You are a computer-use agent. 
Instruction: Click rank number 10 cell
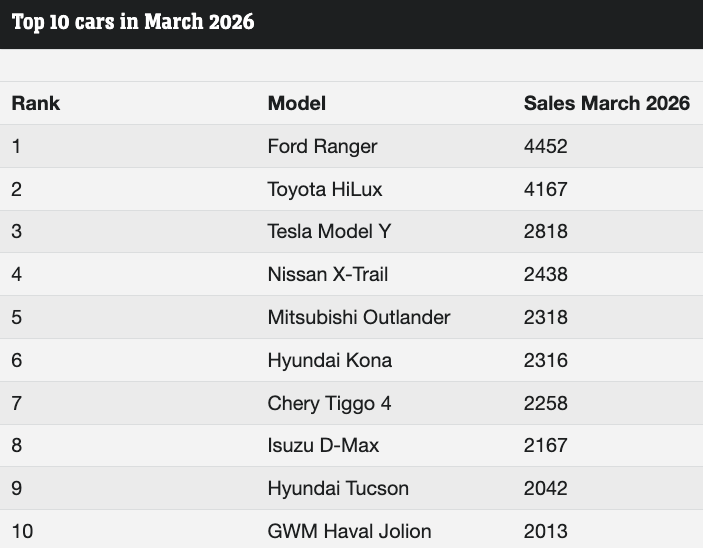pyautogui.click(x=22, y=531)
